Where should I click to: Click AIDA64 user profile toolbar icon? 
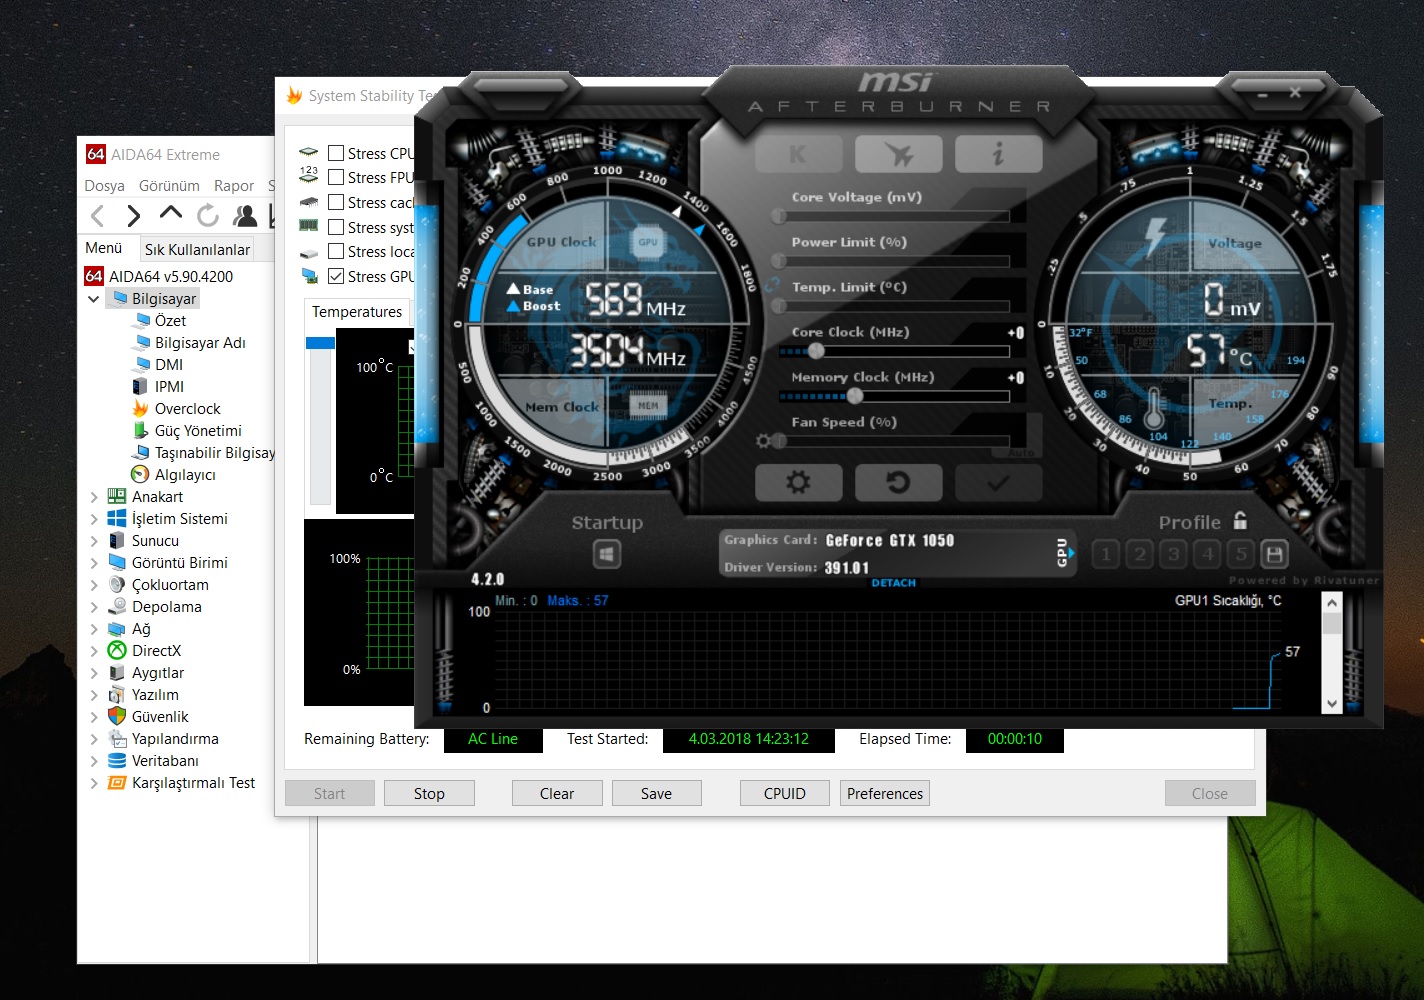pyautogui.click(x=245, y=215)
